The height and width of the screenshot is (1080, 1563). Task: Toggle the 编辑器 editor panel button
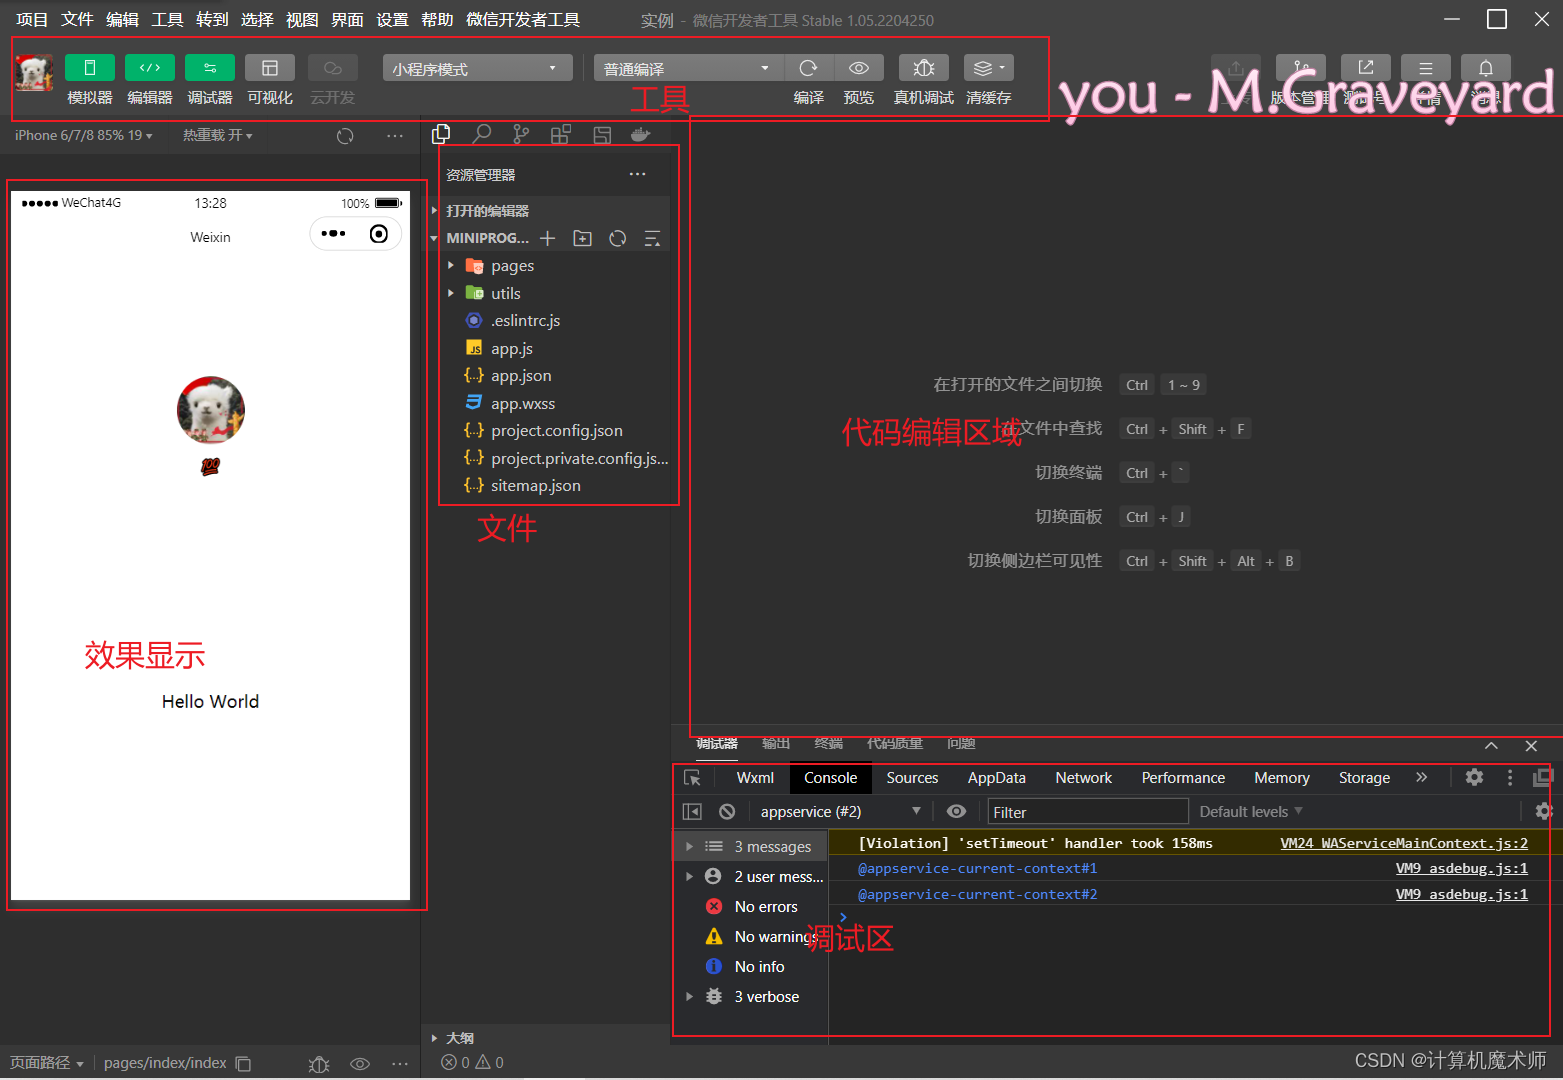coord(150,68)
